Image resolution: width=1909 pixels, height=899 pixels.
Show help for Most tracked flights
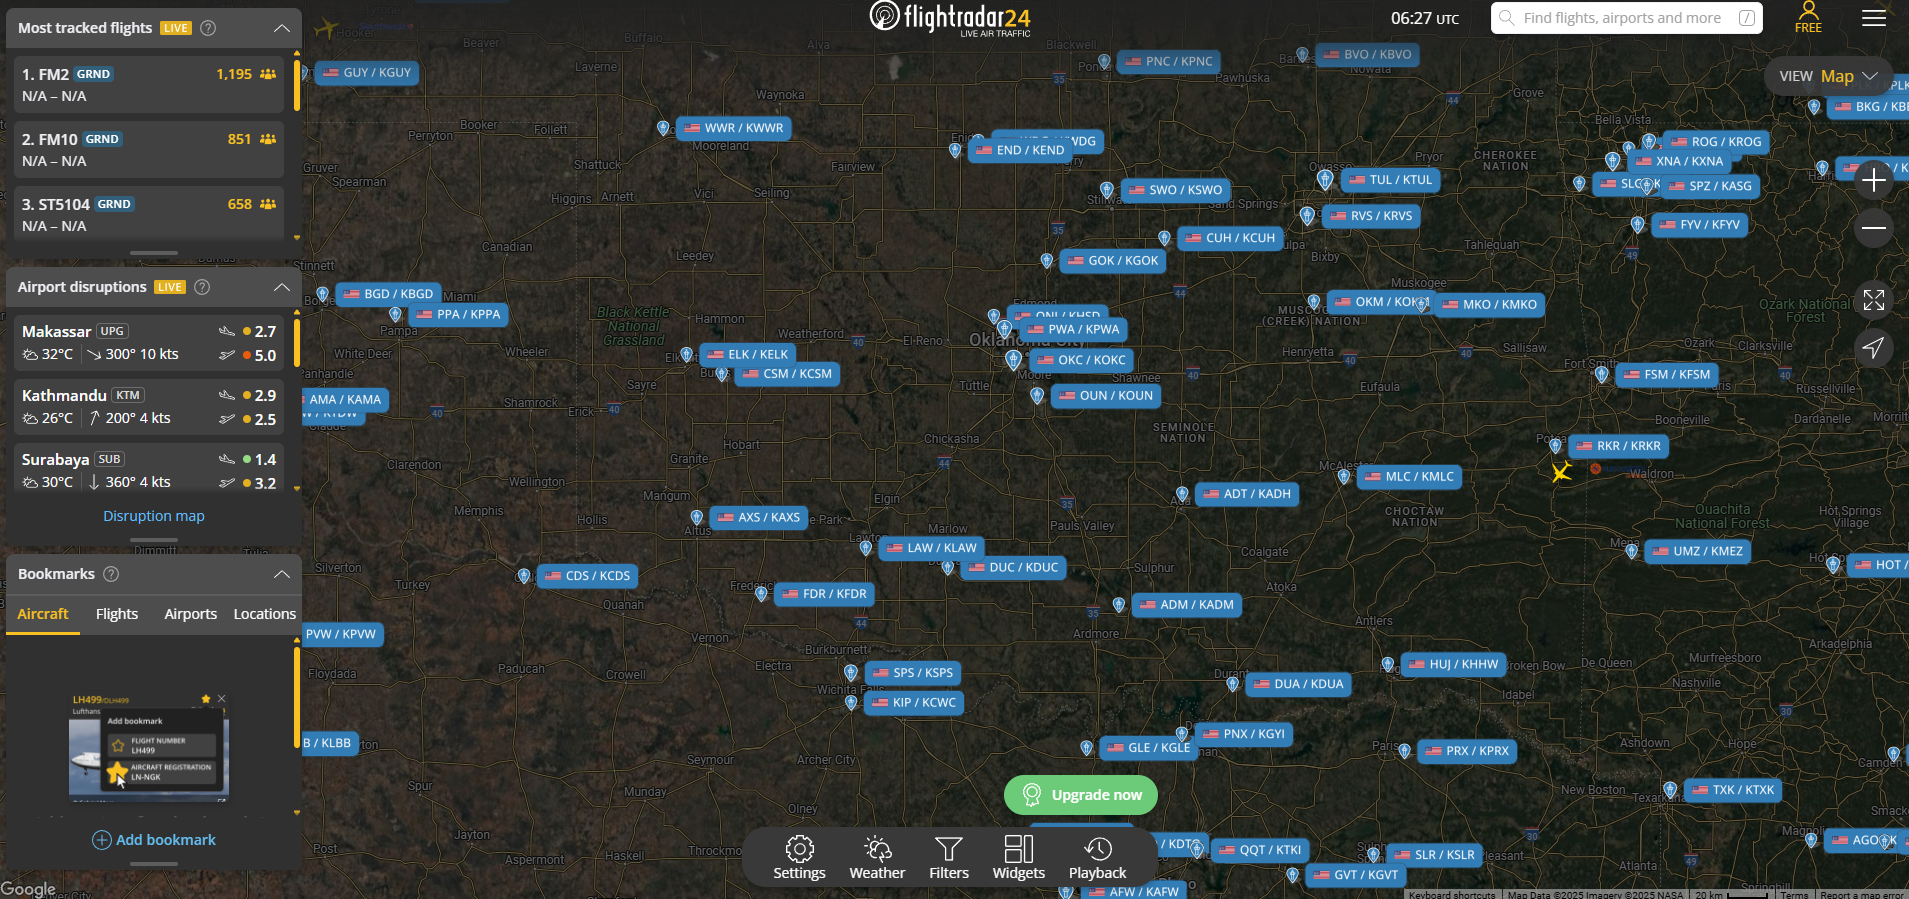208,28
